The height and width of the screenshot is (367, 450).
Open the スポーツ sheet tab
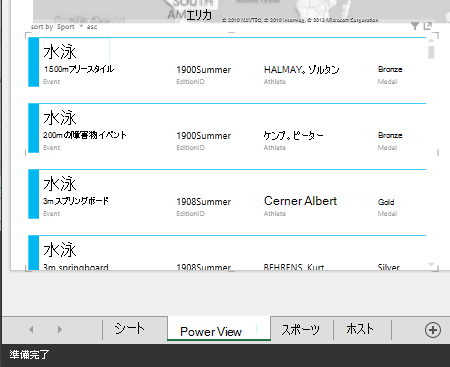[301, 329]
